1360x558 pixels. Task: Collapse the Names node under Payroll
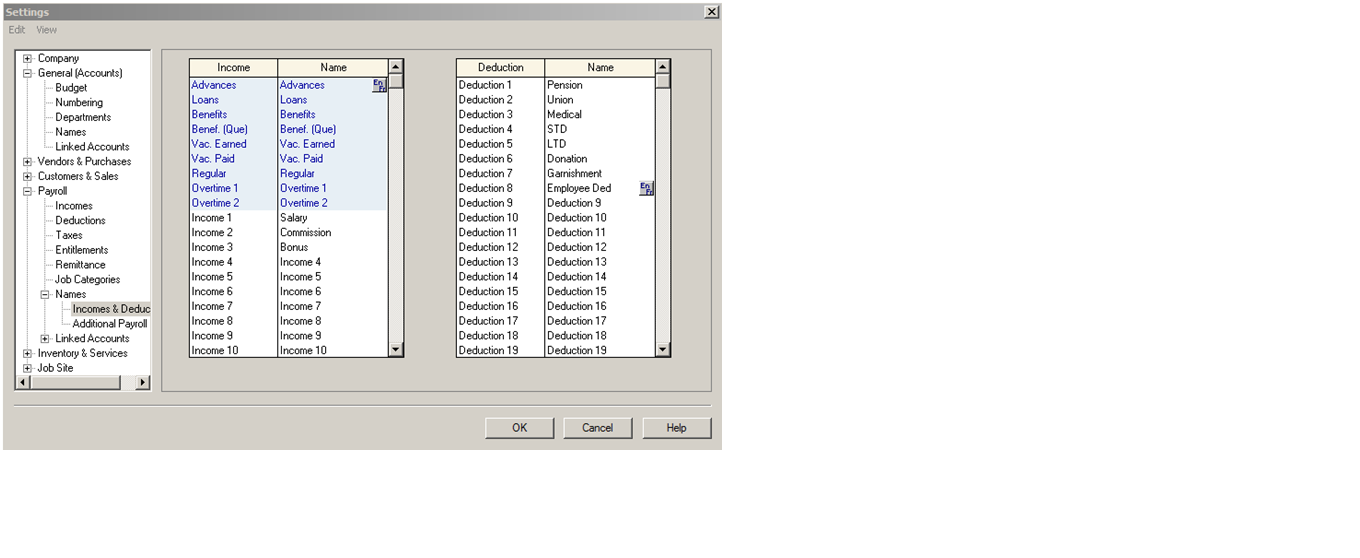(x=45, y=294)
